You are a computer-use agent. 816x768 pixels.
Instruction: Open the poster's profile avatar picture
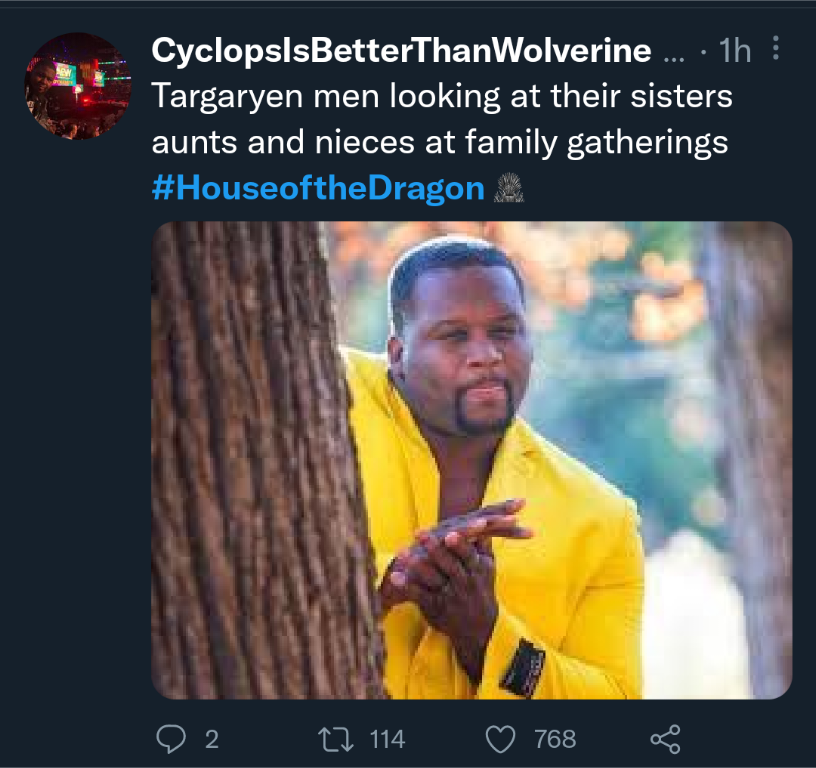click(x=77, y=86)
